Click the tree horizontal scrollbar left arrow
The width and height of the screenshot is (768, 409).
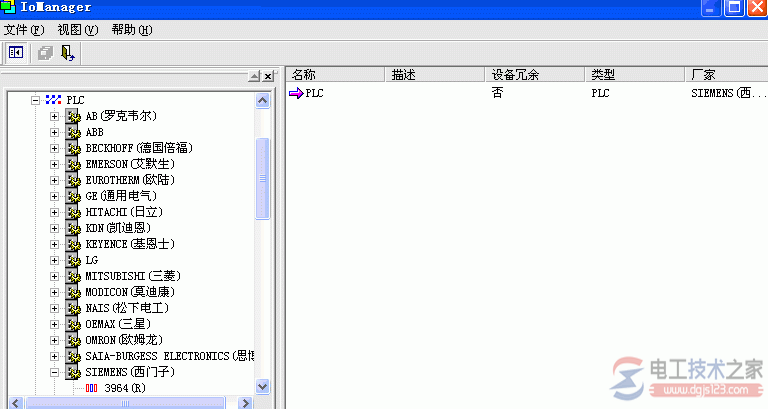tap(15, 403)
